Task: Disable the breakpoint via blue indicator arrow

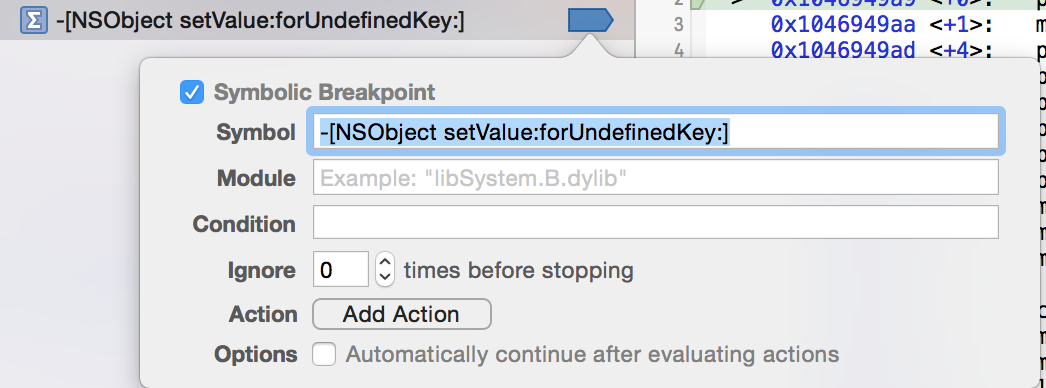Action: tap(590, 21)
